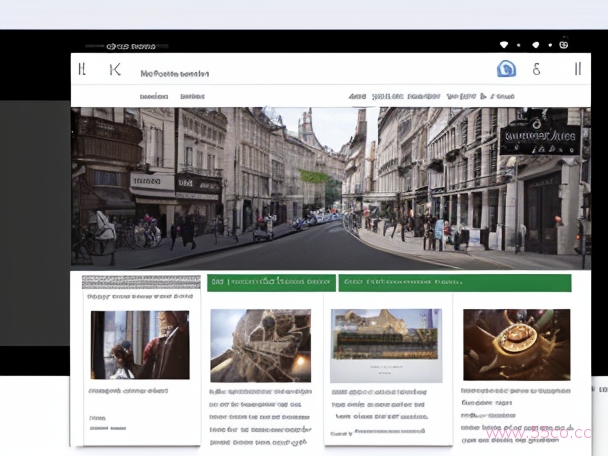Click the double-bar icon at header's left edge

point(82,69)
